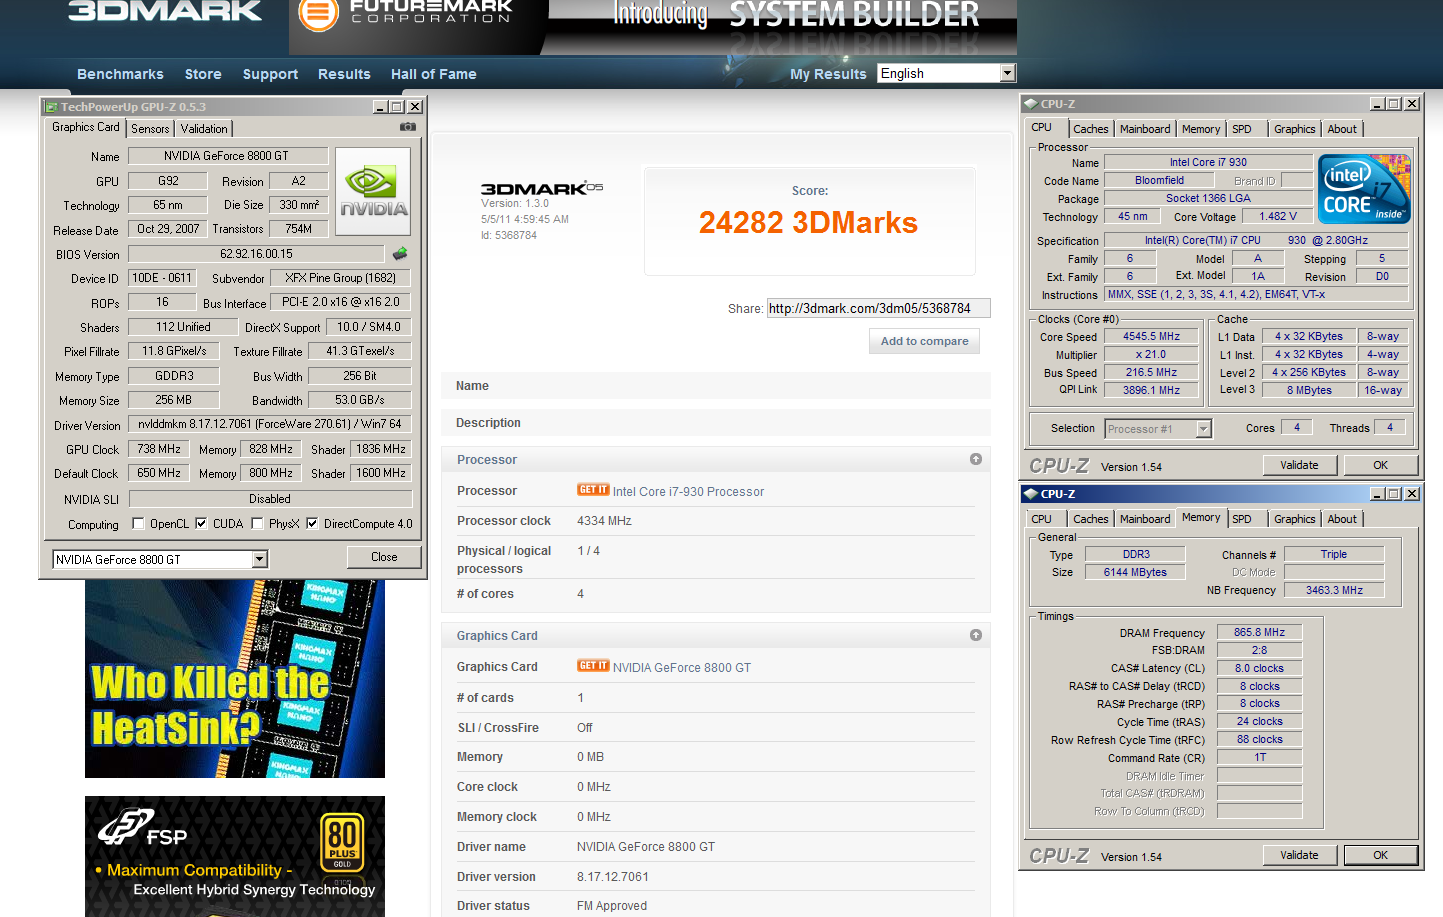Open the NVIDIA GeForce 8800 GT link
The image size is (1443, 917).
click(681, 667)
